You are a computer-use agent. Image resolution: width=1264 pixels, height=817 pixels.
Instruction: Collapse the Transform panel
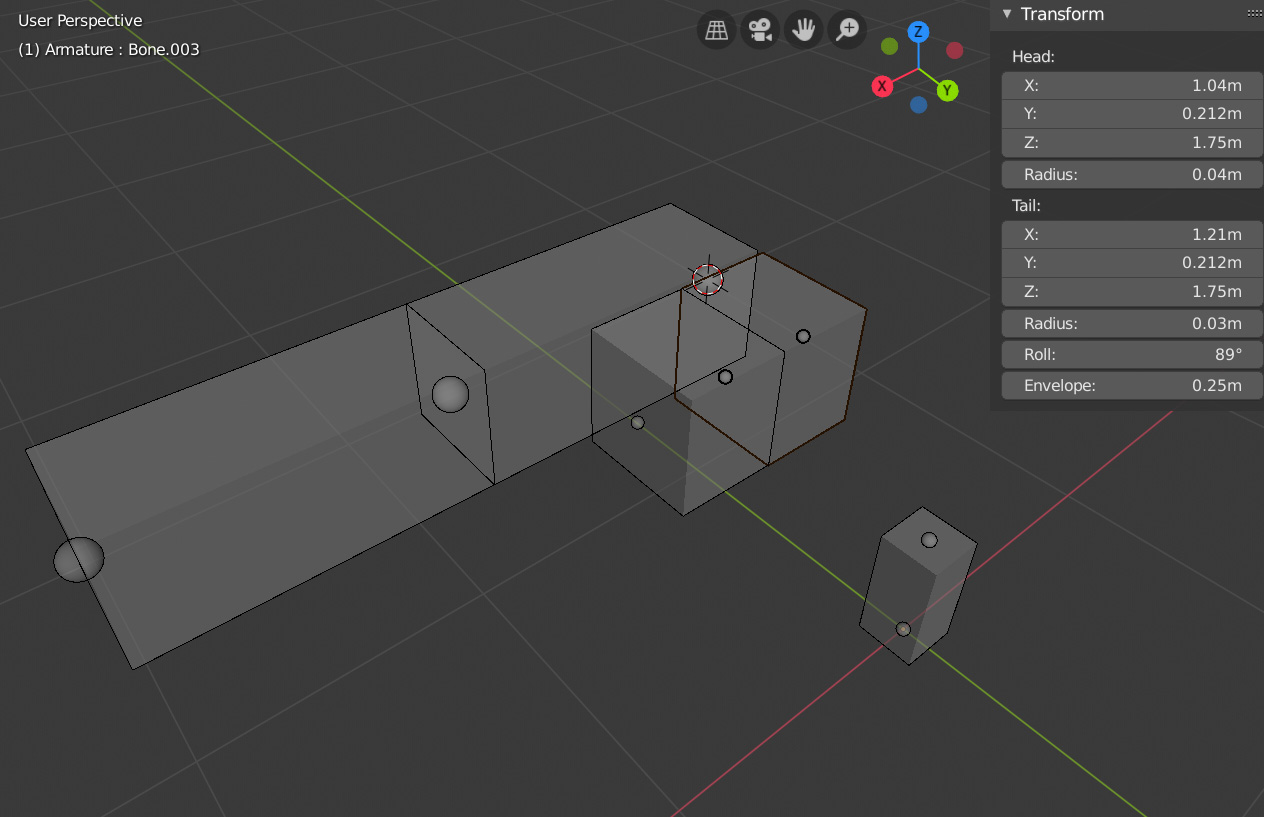coord(1007,14)
